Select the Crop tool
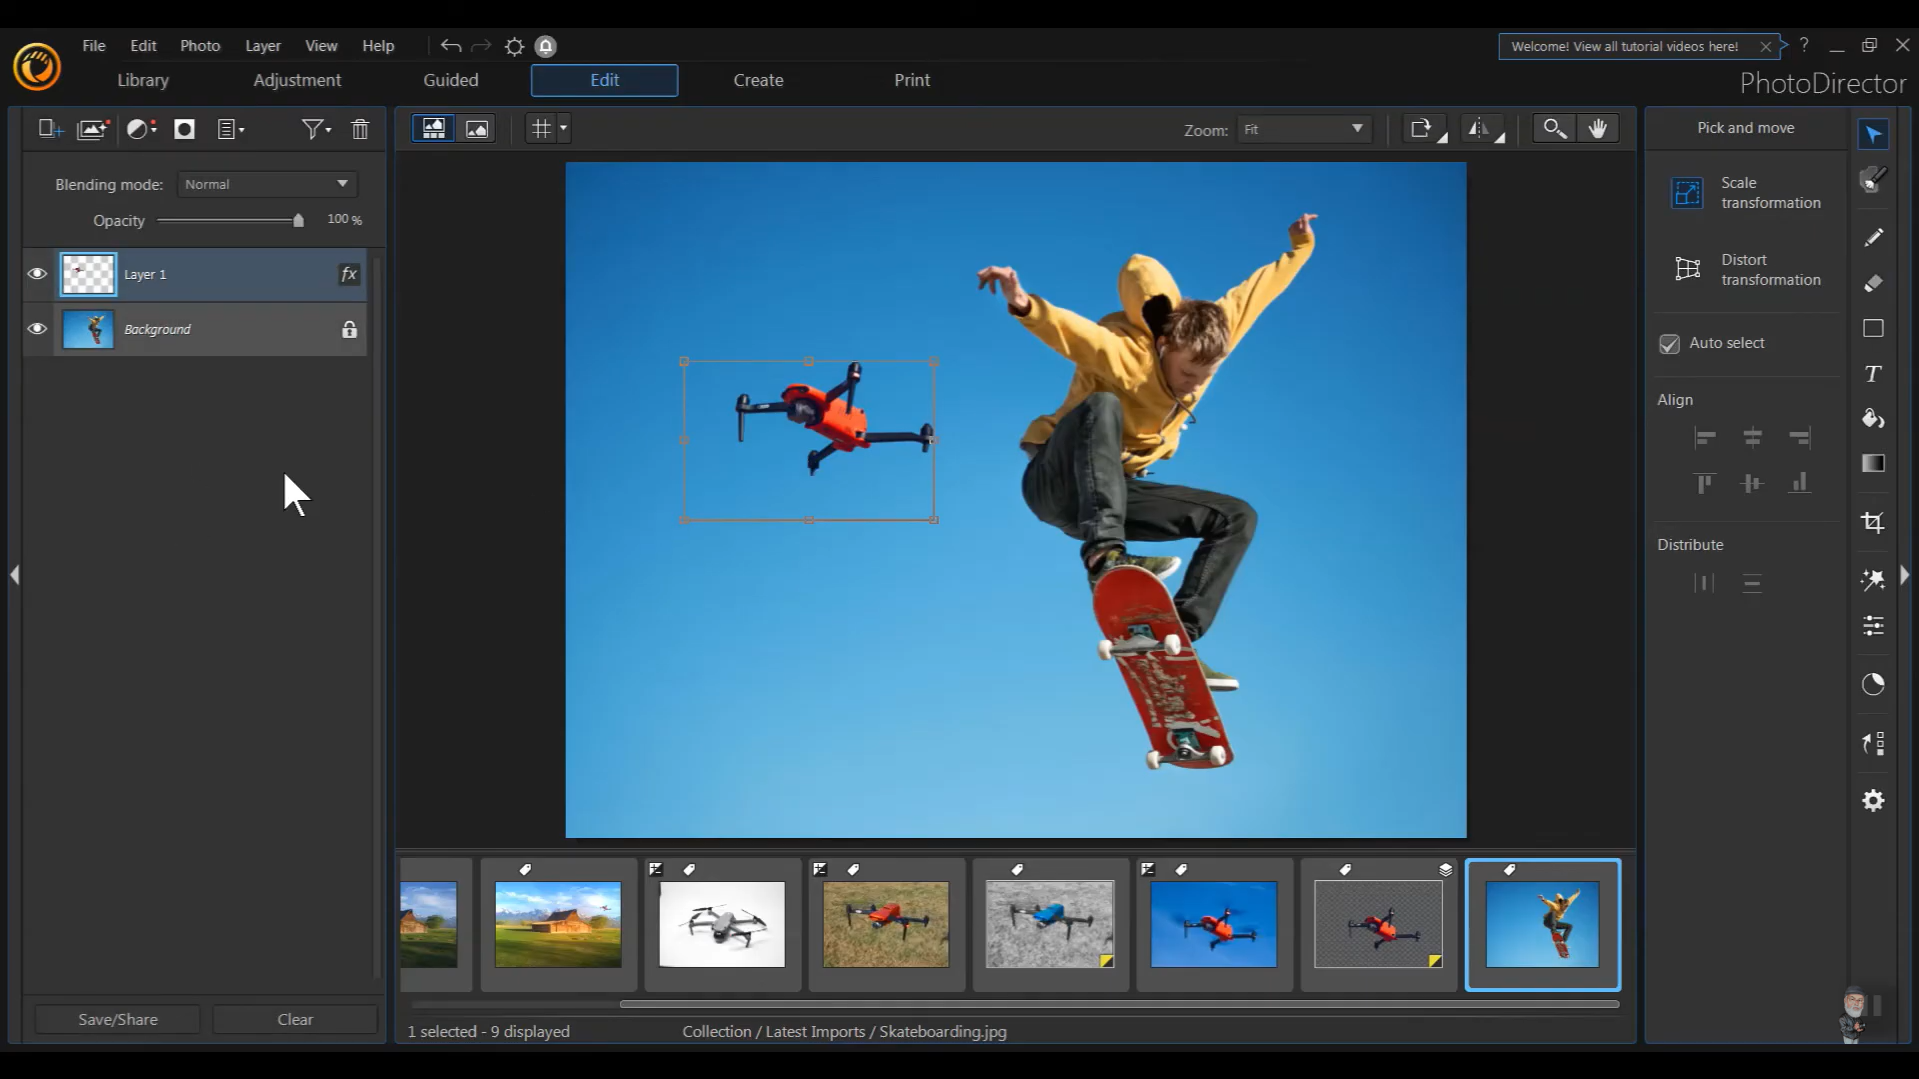 (1873, 522)
